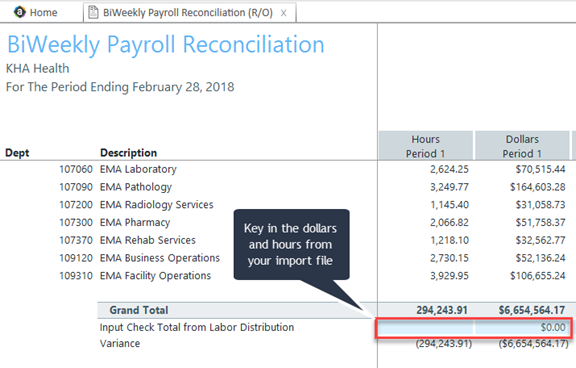Select the BiWeekly Payroll Reconciliation (R/O) tab

[x=190, y=12]
